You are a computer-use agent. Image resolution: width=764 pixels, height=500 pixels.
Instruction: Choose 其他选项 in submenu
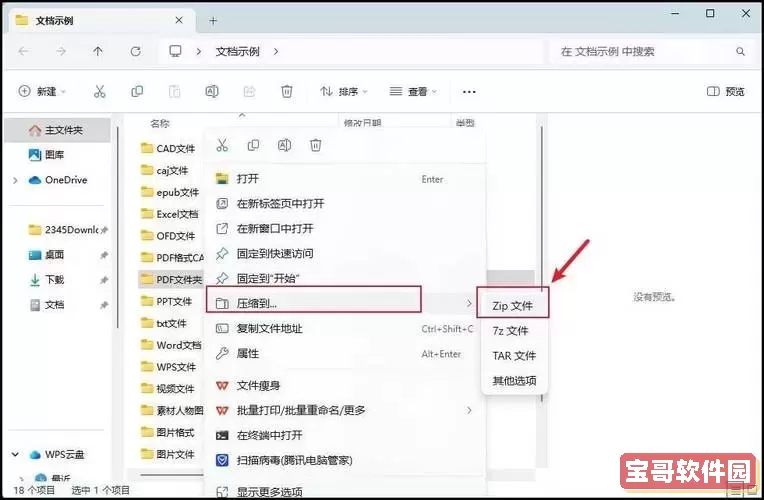tap(514, 380)
